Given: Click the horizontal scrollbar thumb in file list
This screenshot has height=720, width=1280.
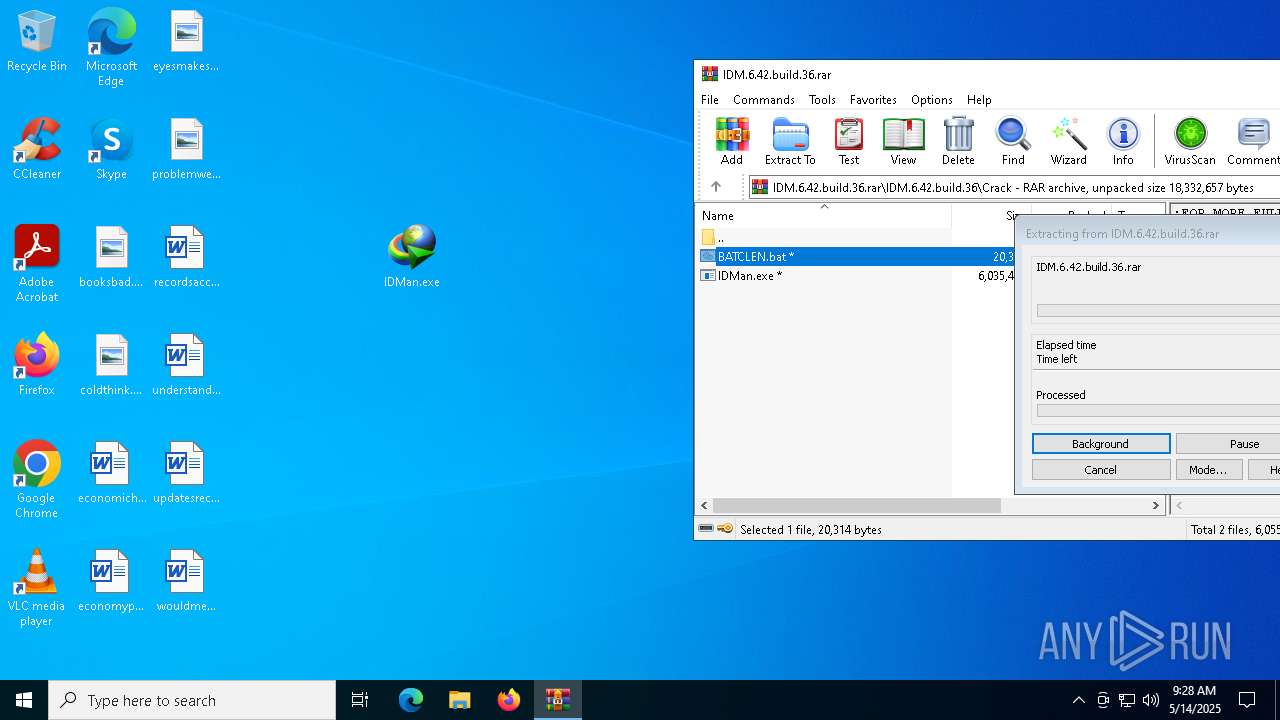Looking at the screenshot, I should (x=857, y=506).
